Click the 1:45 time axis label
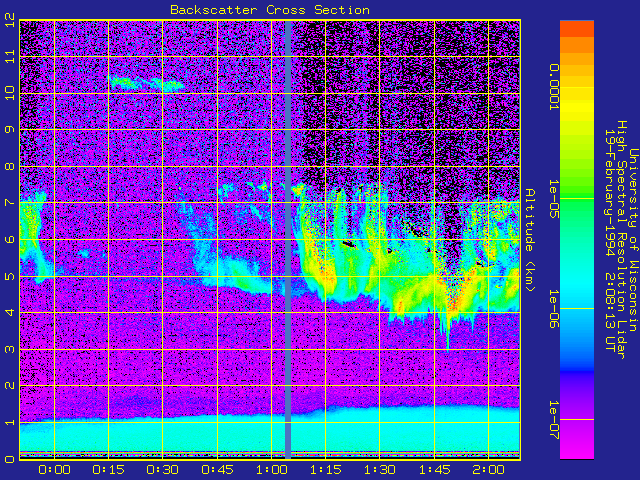 [434, 470]
